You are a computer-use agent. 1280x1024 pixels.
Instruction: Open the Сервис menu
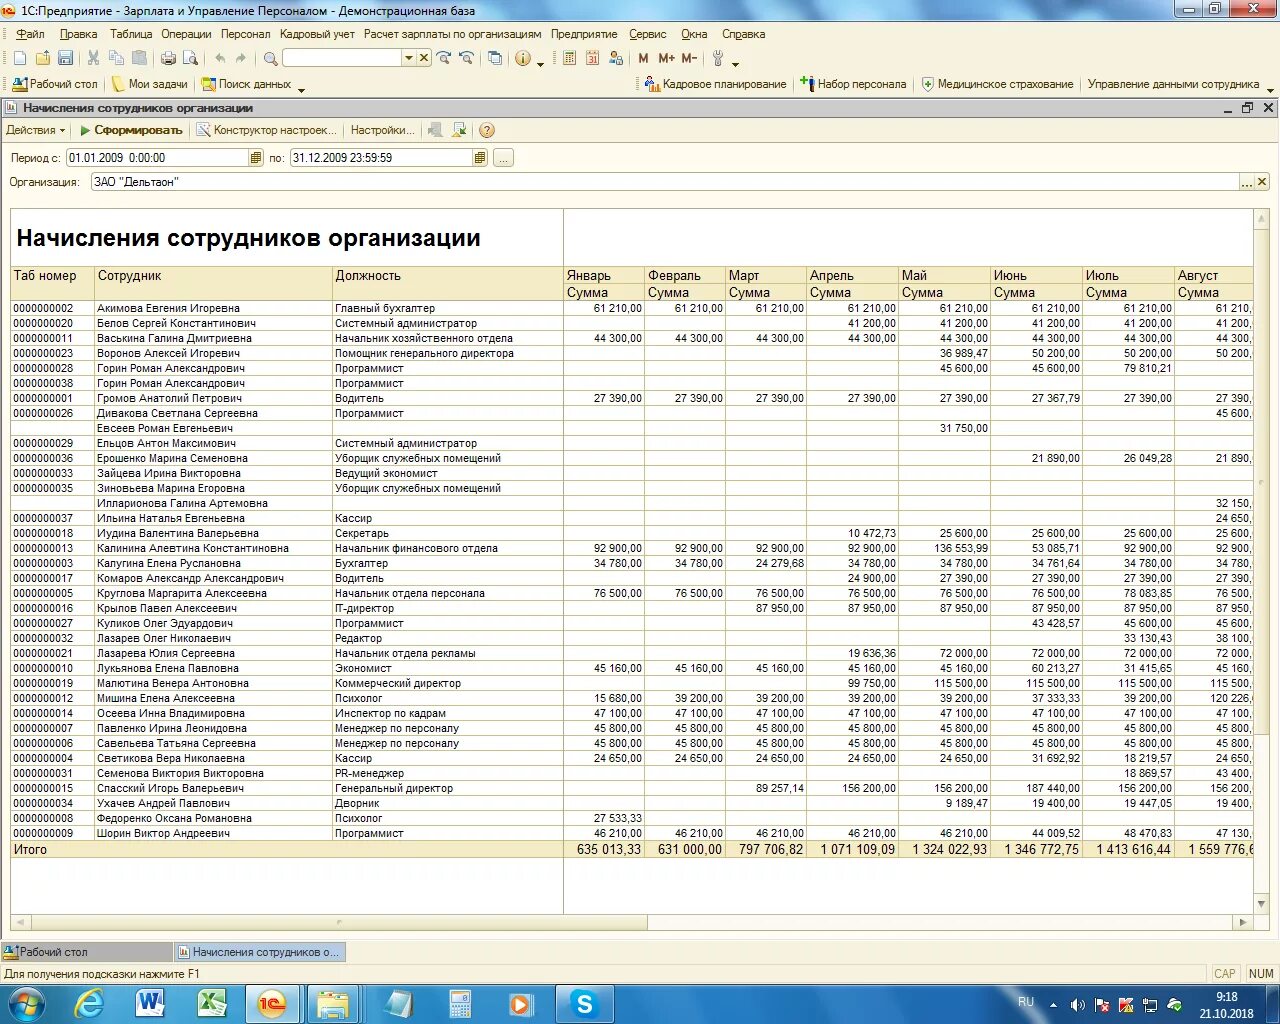click(x=647, y=34)
